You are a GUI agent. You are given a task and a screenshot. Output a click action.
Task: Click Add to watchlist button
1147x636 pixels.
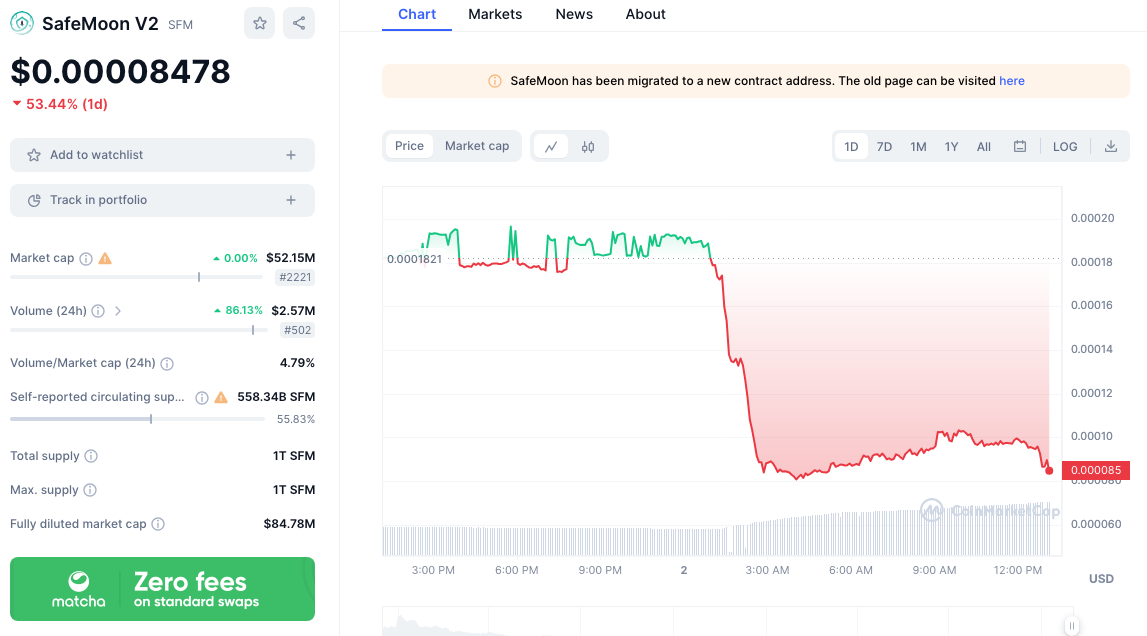point(162,155)
